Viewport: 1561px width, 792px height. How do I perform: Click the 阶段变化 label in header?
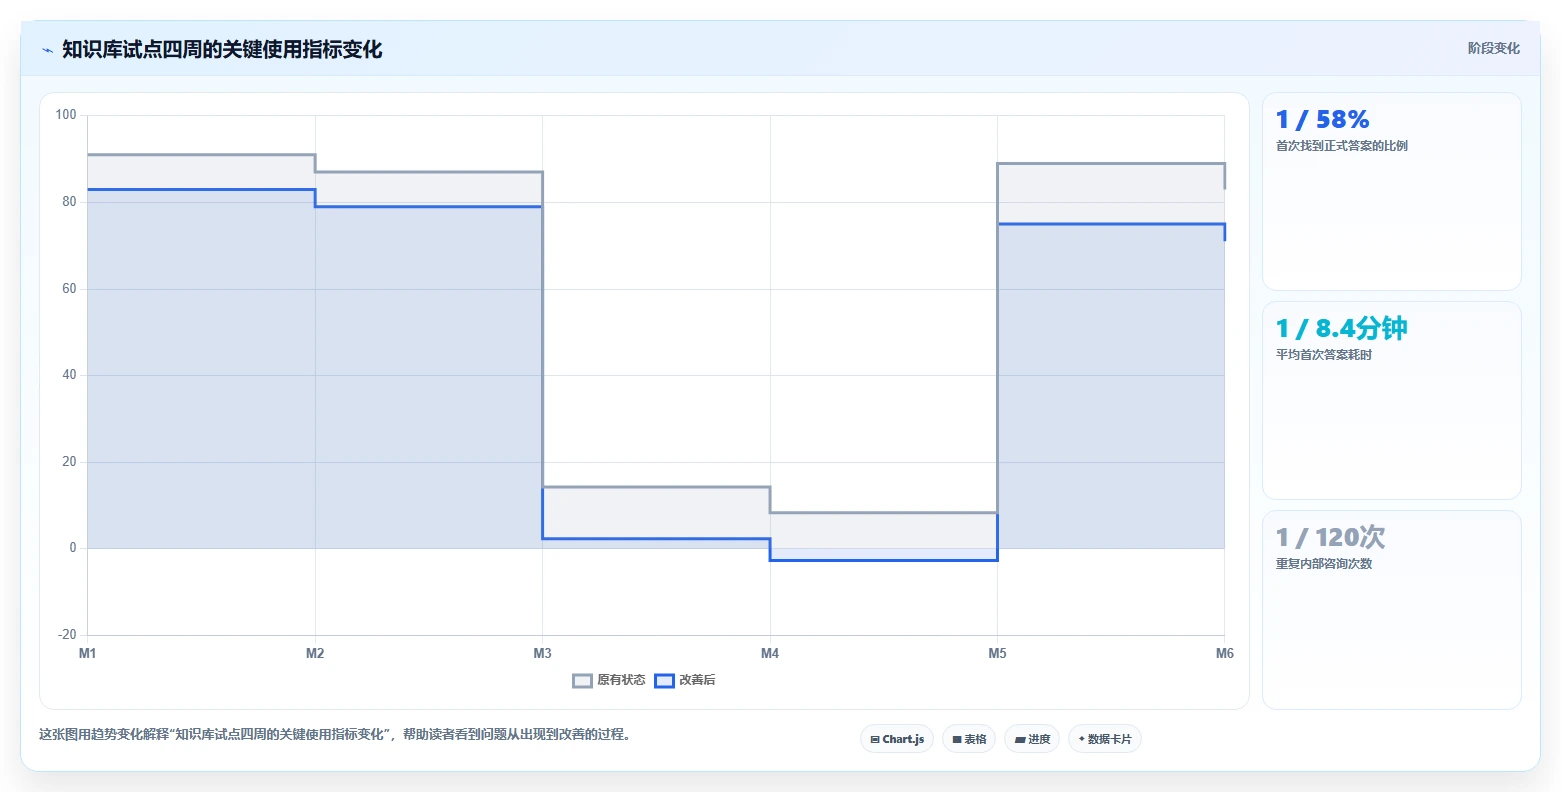point(1493,48)
